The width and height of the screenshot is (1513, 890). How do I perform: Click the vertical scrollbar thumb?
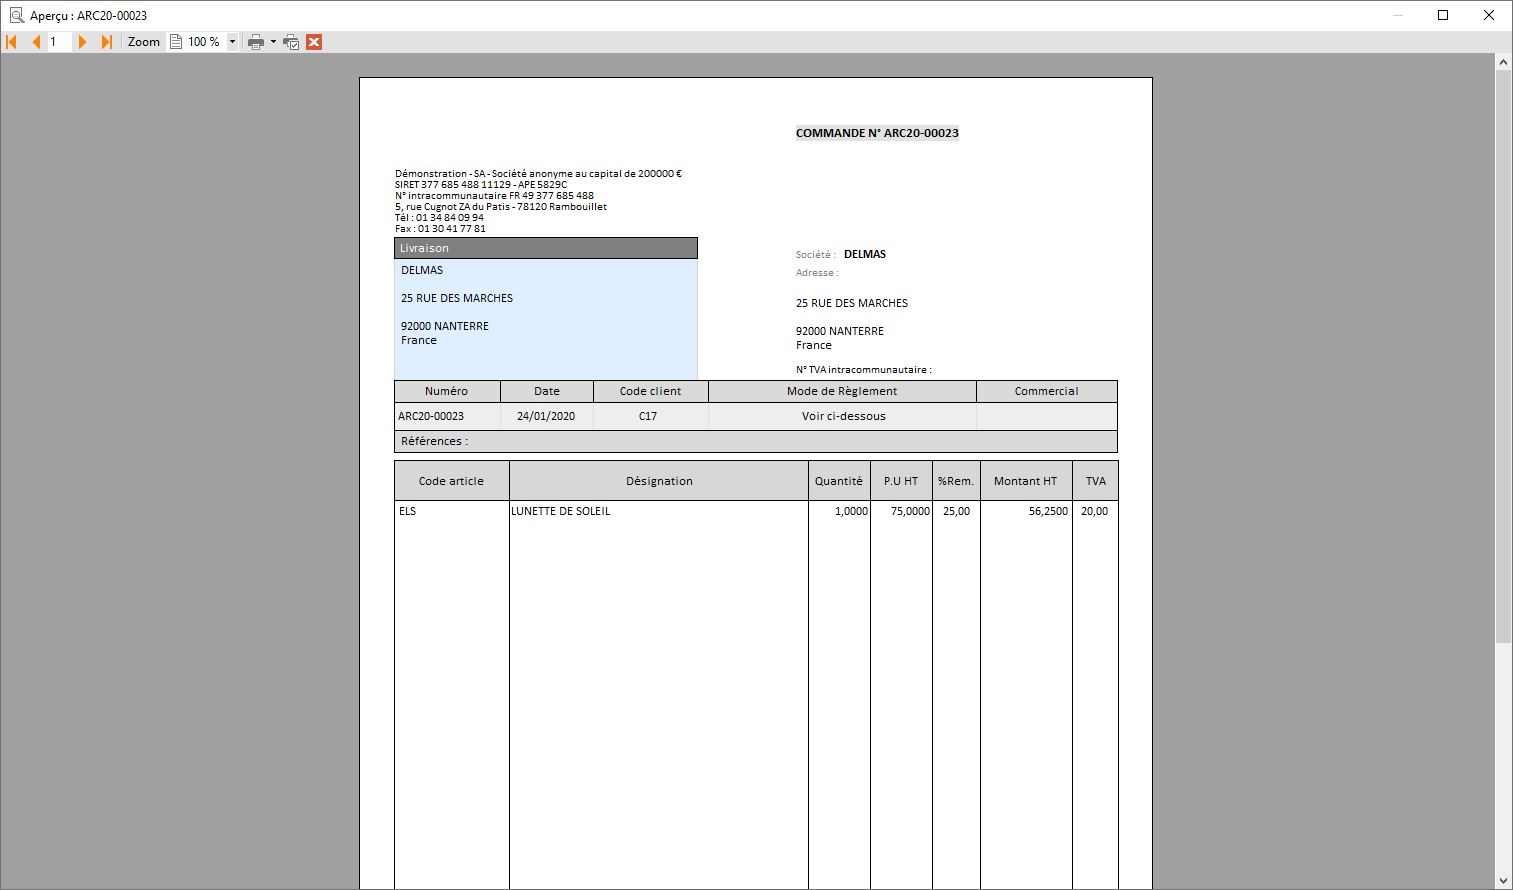pyautogui.click(x=1503, y=356)
